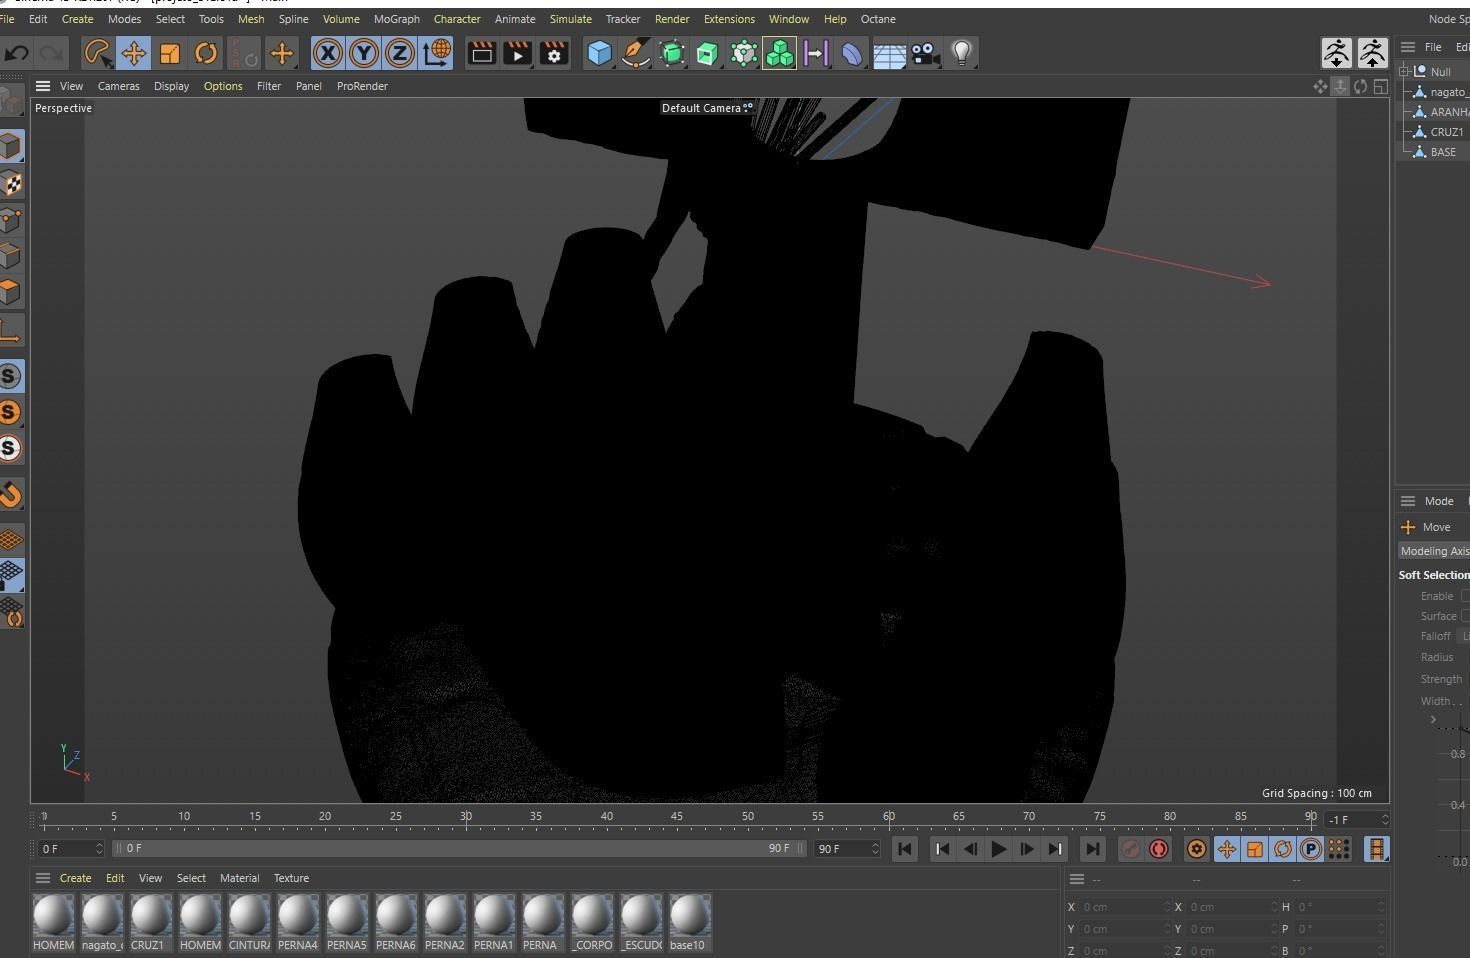Select the base10 material sphere
The image size is (1470, 958).
pyautogui.click(x=689, y=923)
